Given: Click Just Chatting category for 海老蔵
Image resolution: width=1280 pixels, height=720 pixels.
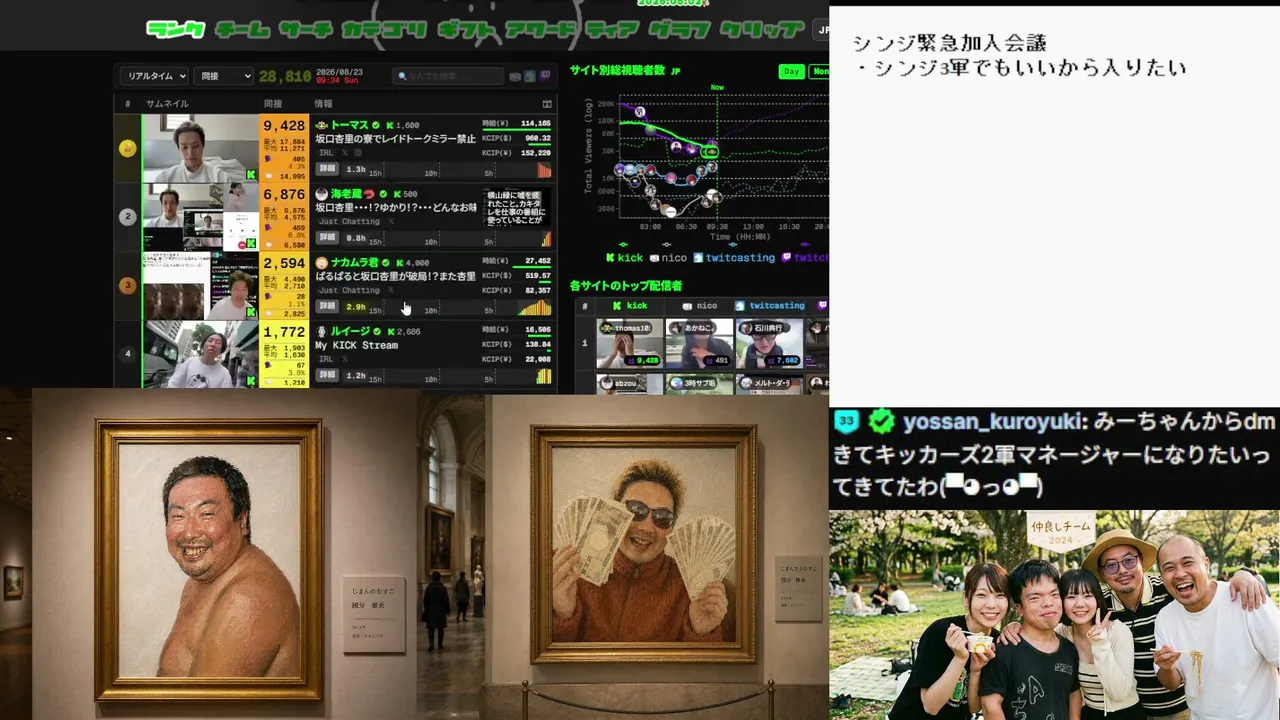Looking at the screenshot, I should (349, 221).
